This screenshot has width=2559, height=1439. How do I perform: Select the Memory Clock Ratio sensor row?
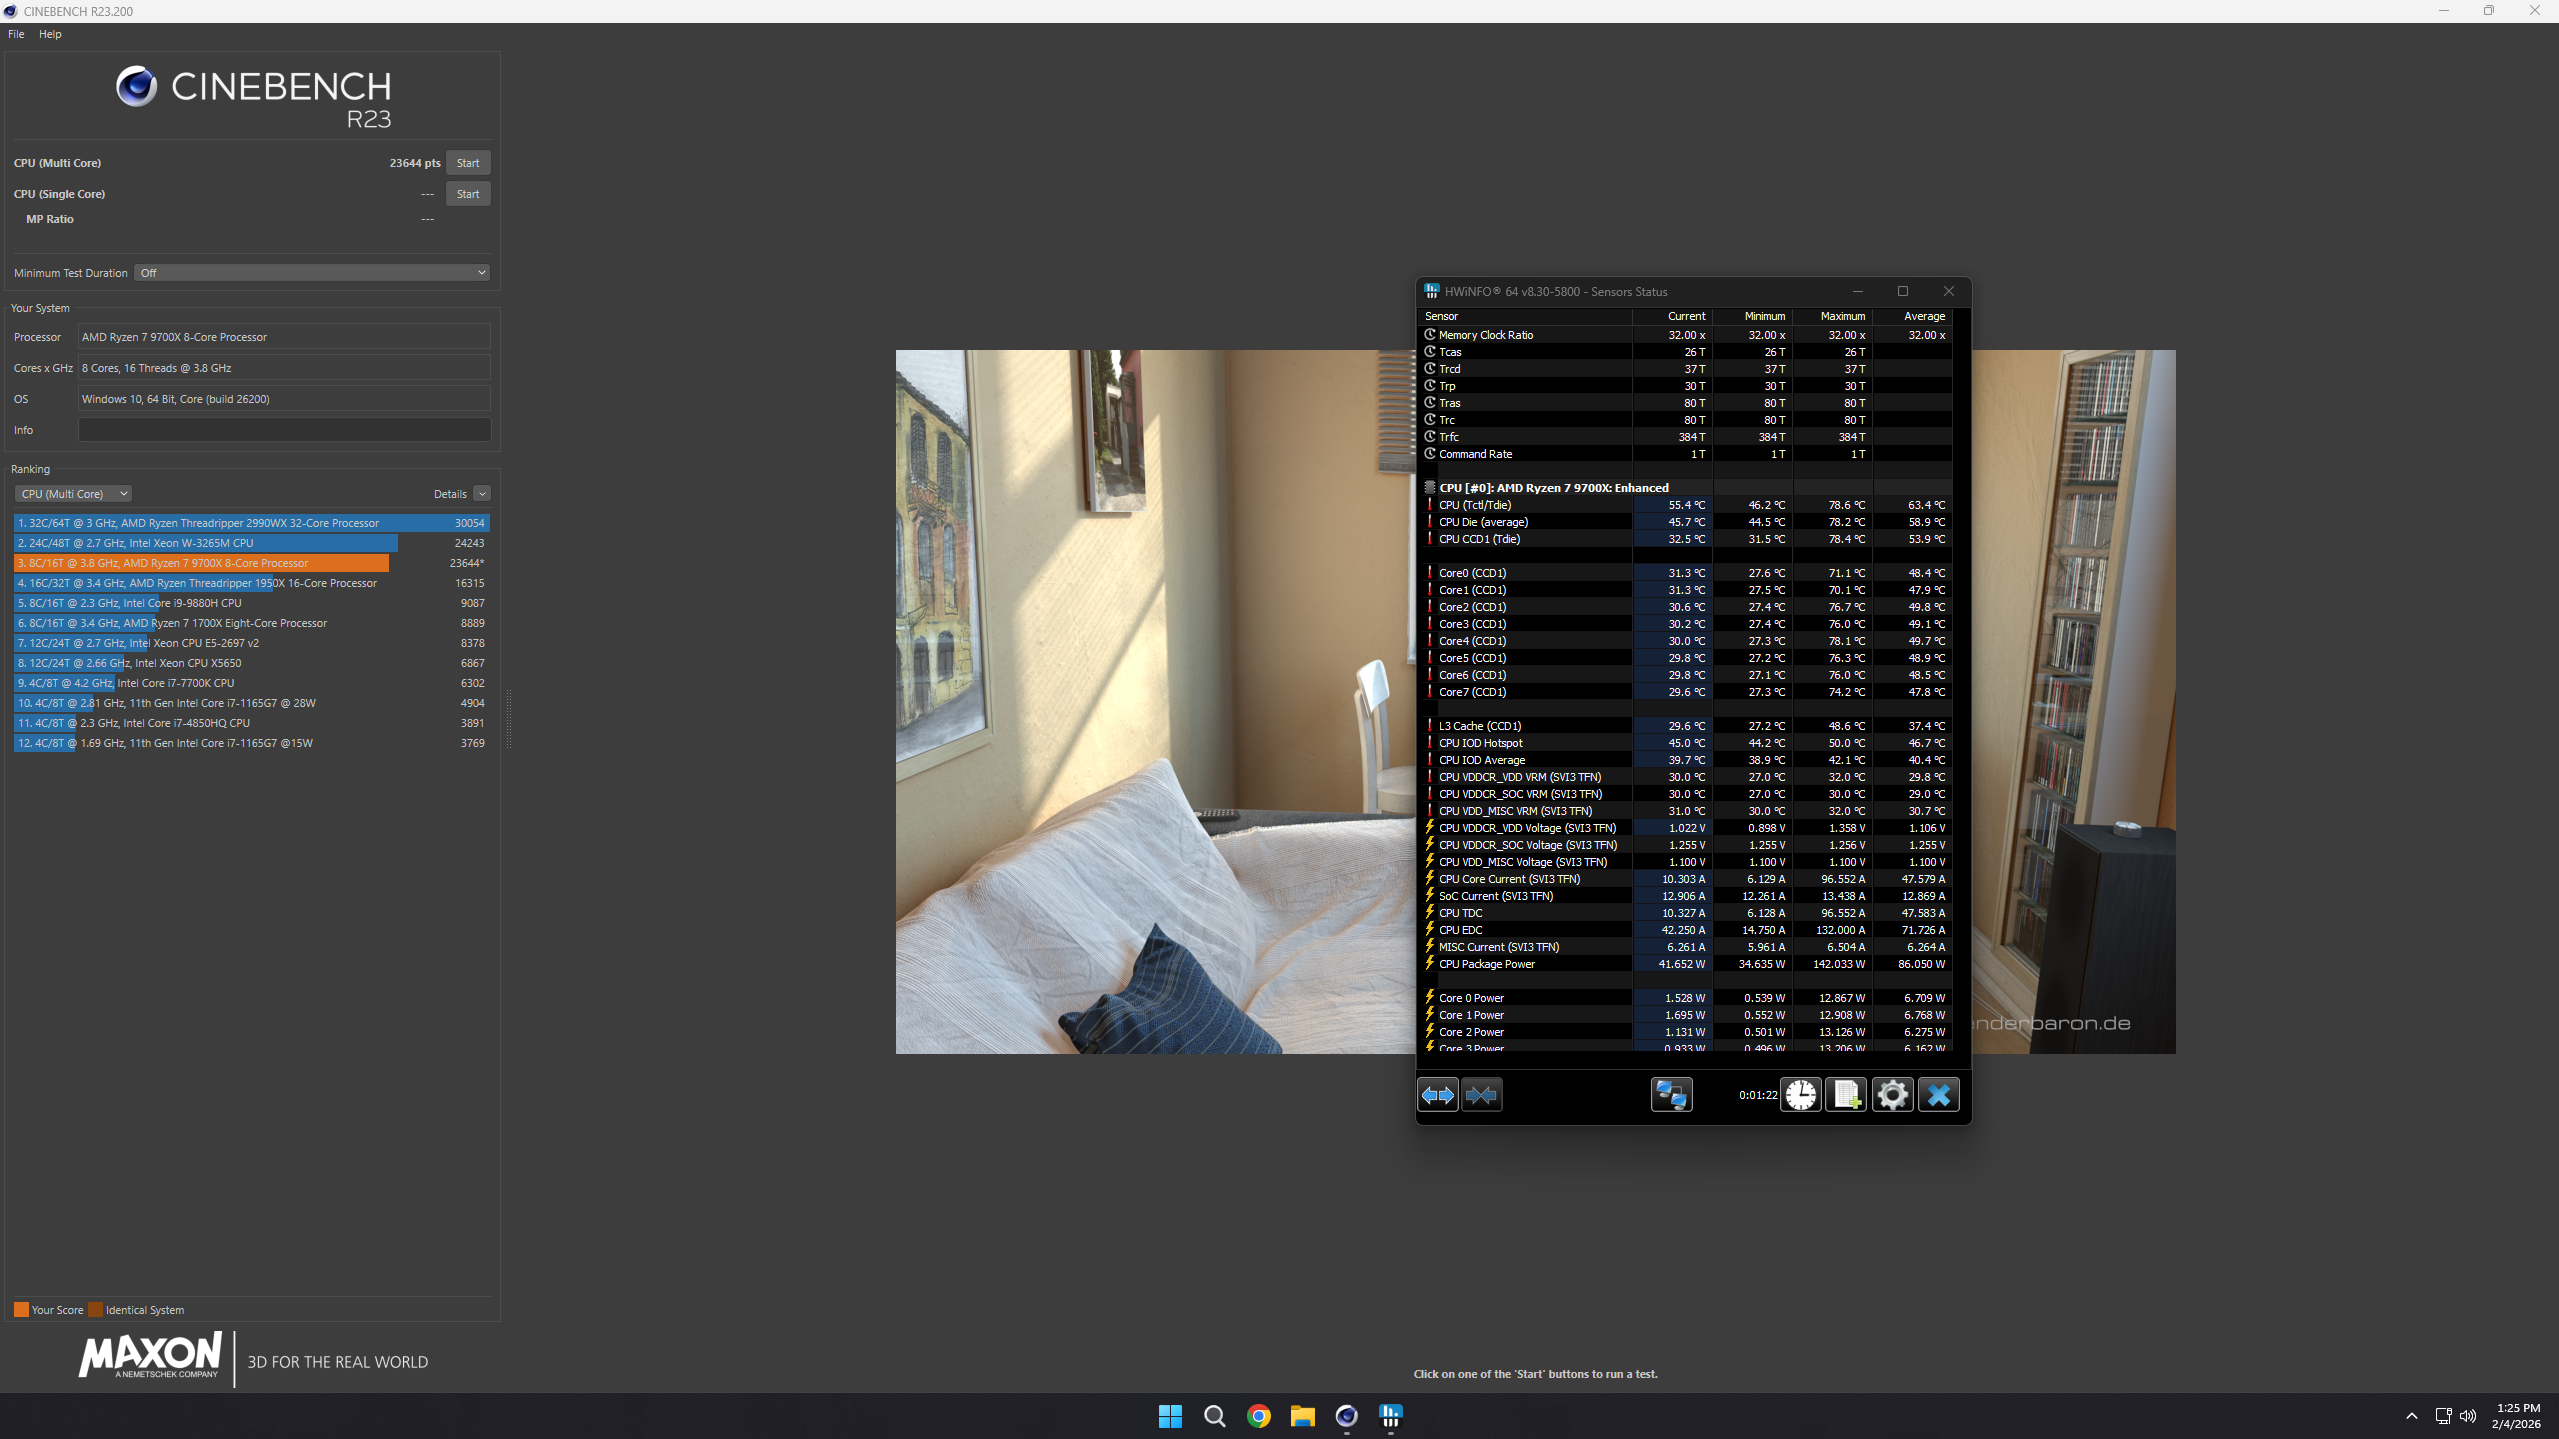1686,335
